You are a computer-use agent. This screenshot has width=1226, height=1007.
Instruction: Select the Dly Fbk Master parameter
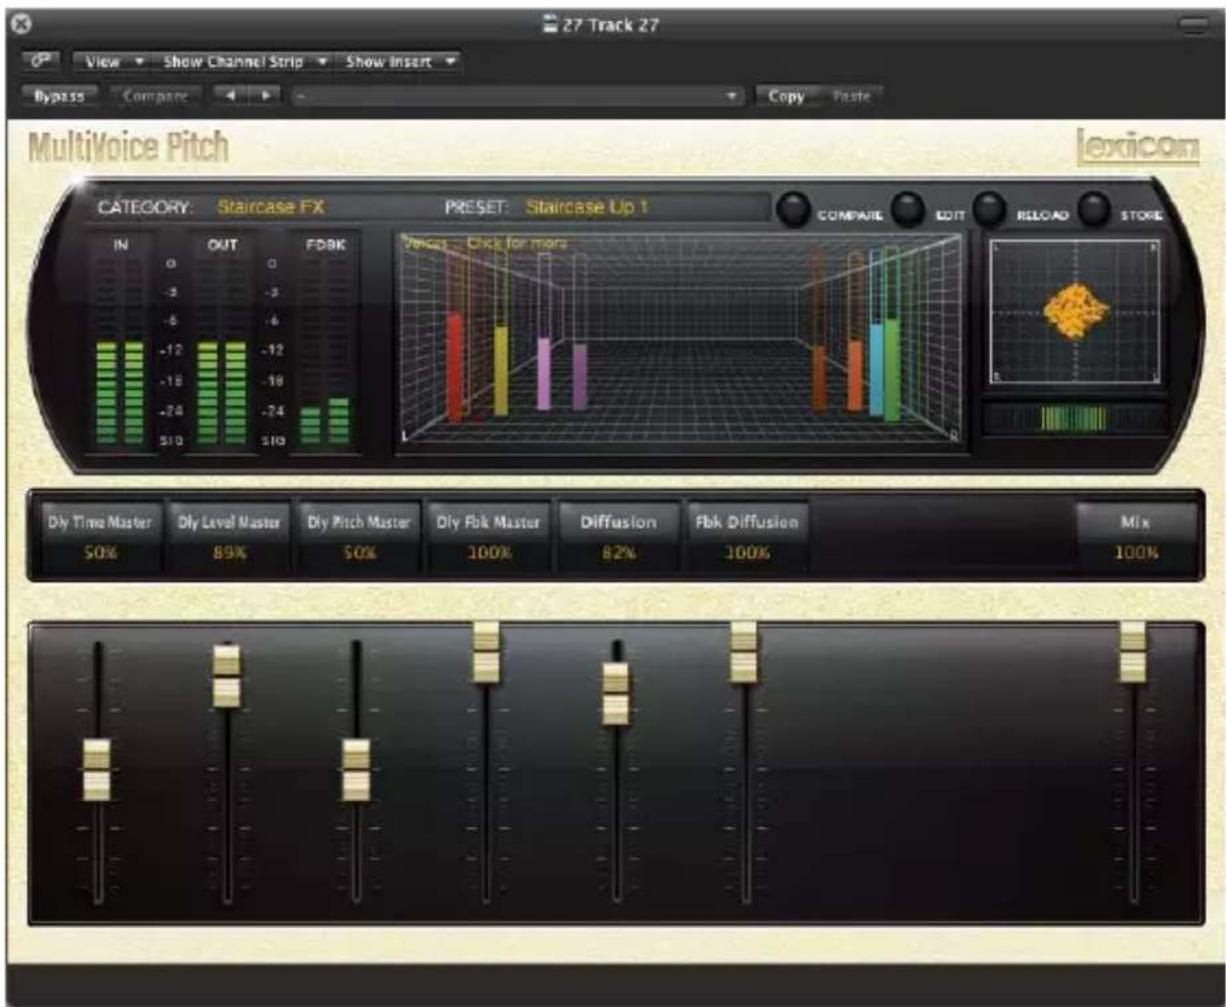(488, 535)
